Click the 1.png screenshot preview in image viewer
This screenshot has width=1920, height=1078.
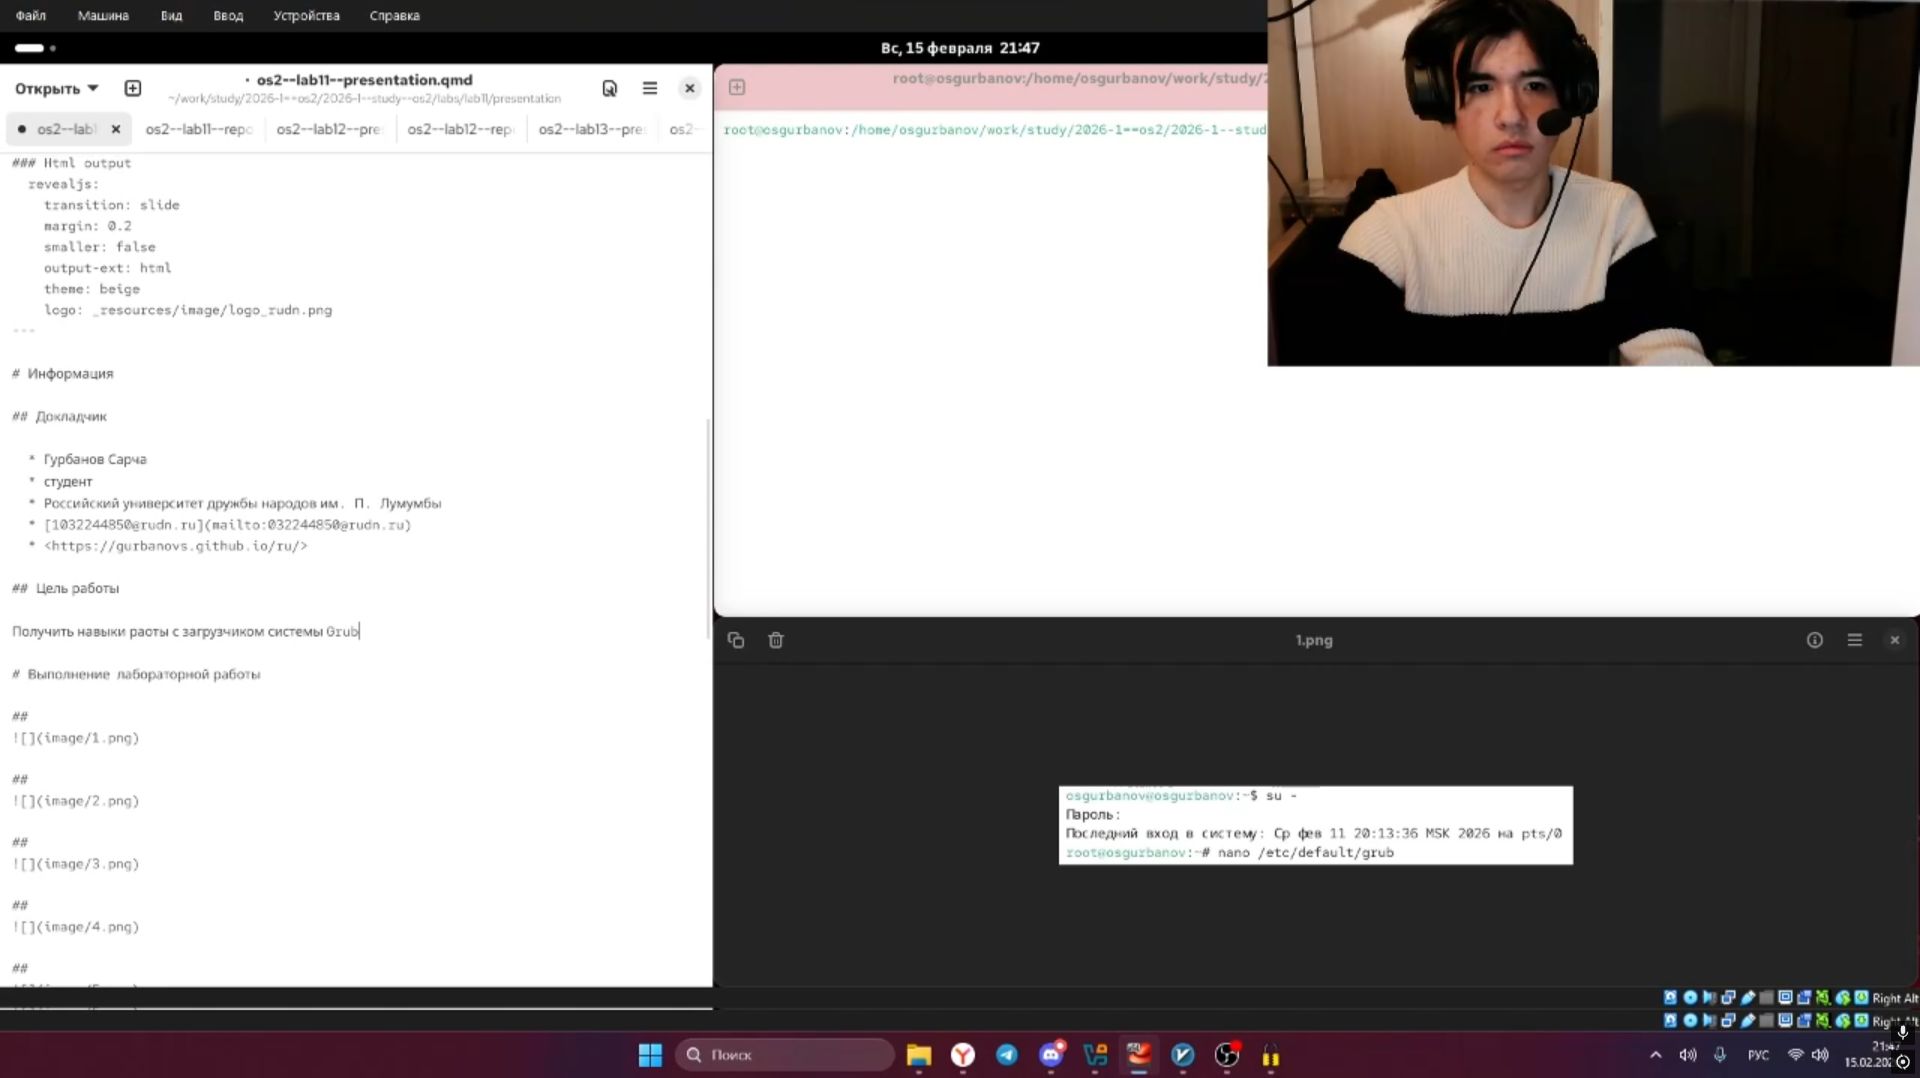point(1315,825)
